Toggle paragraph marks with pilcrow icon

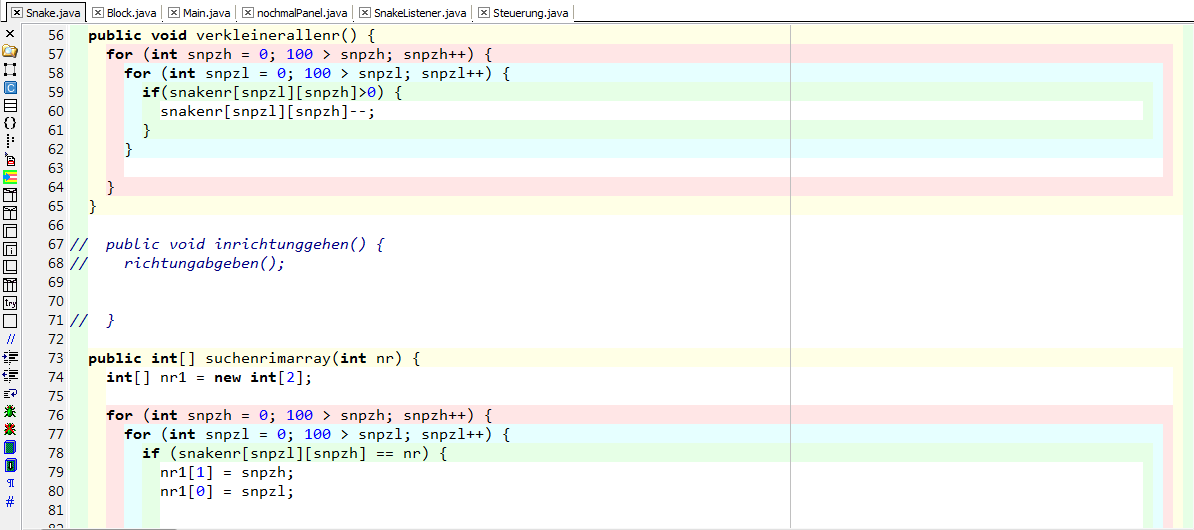(x=10, y=483)
